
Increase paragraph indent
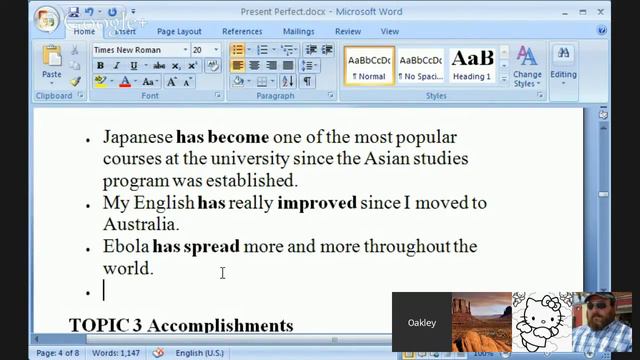tap(327, 50)
